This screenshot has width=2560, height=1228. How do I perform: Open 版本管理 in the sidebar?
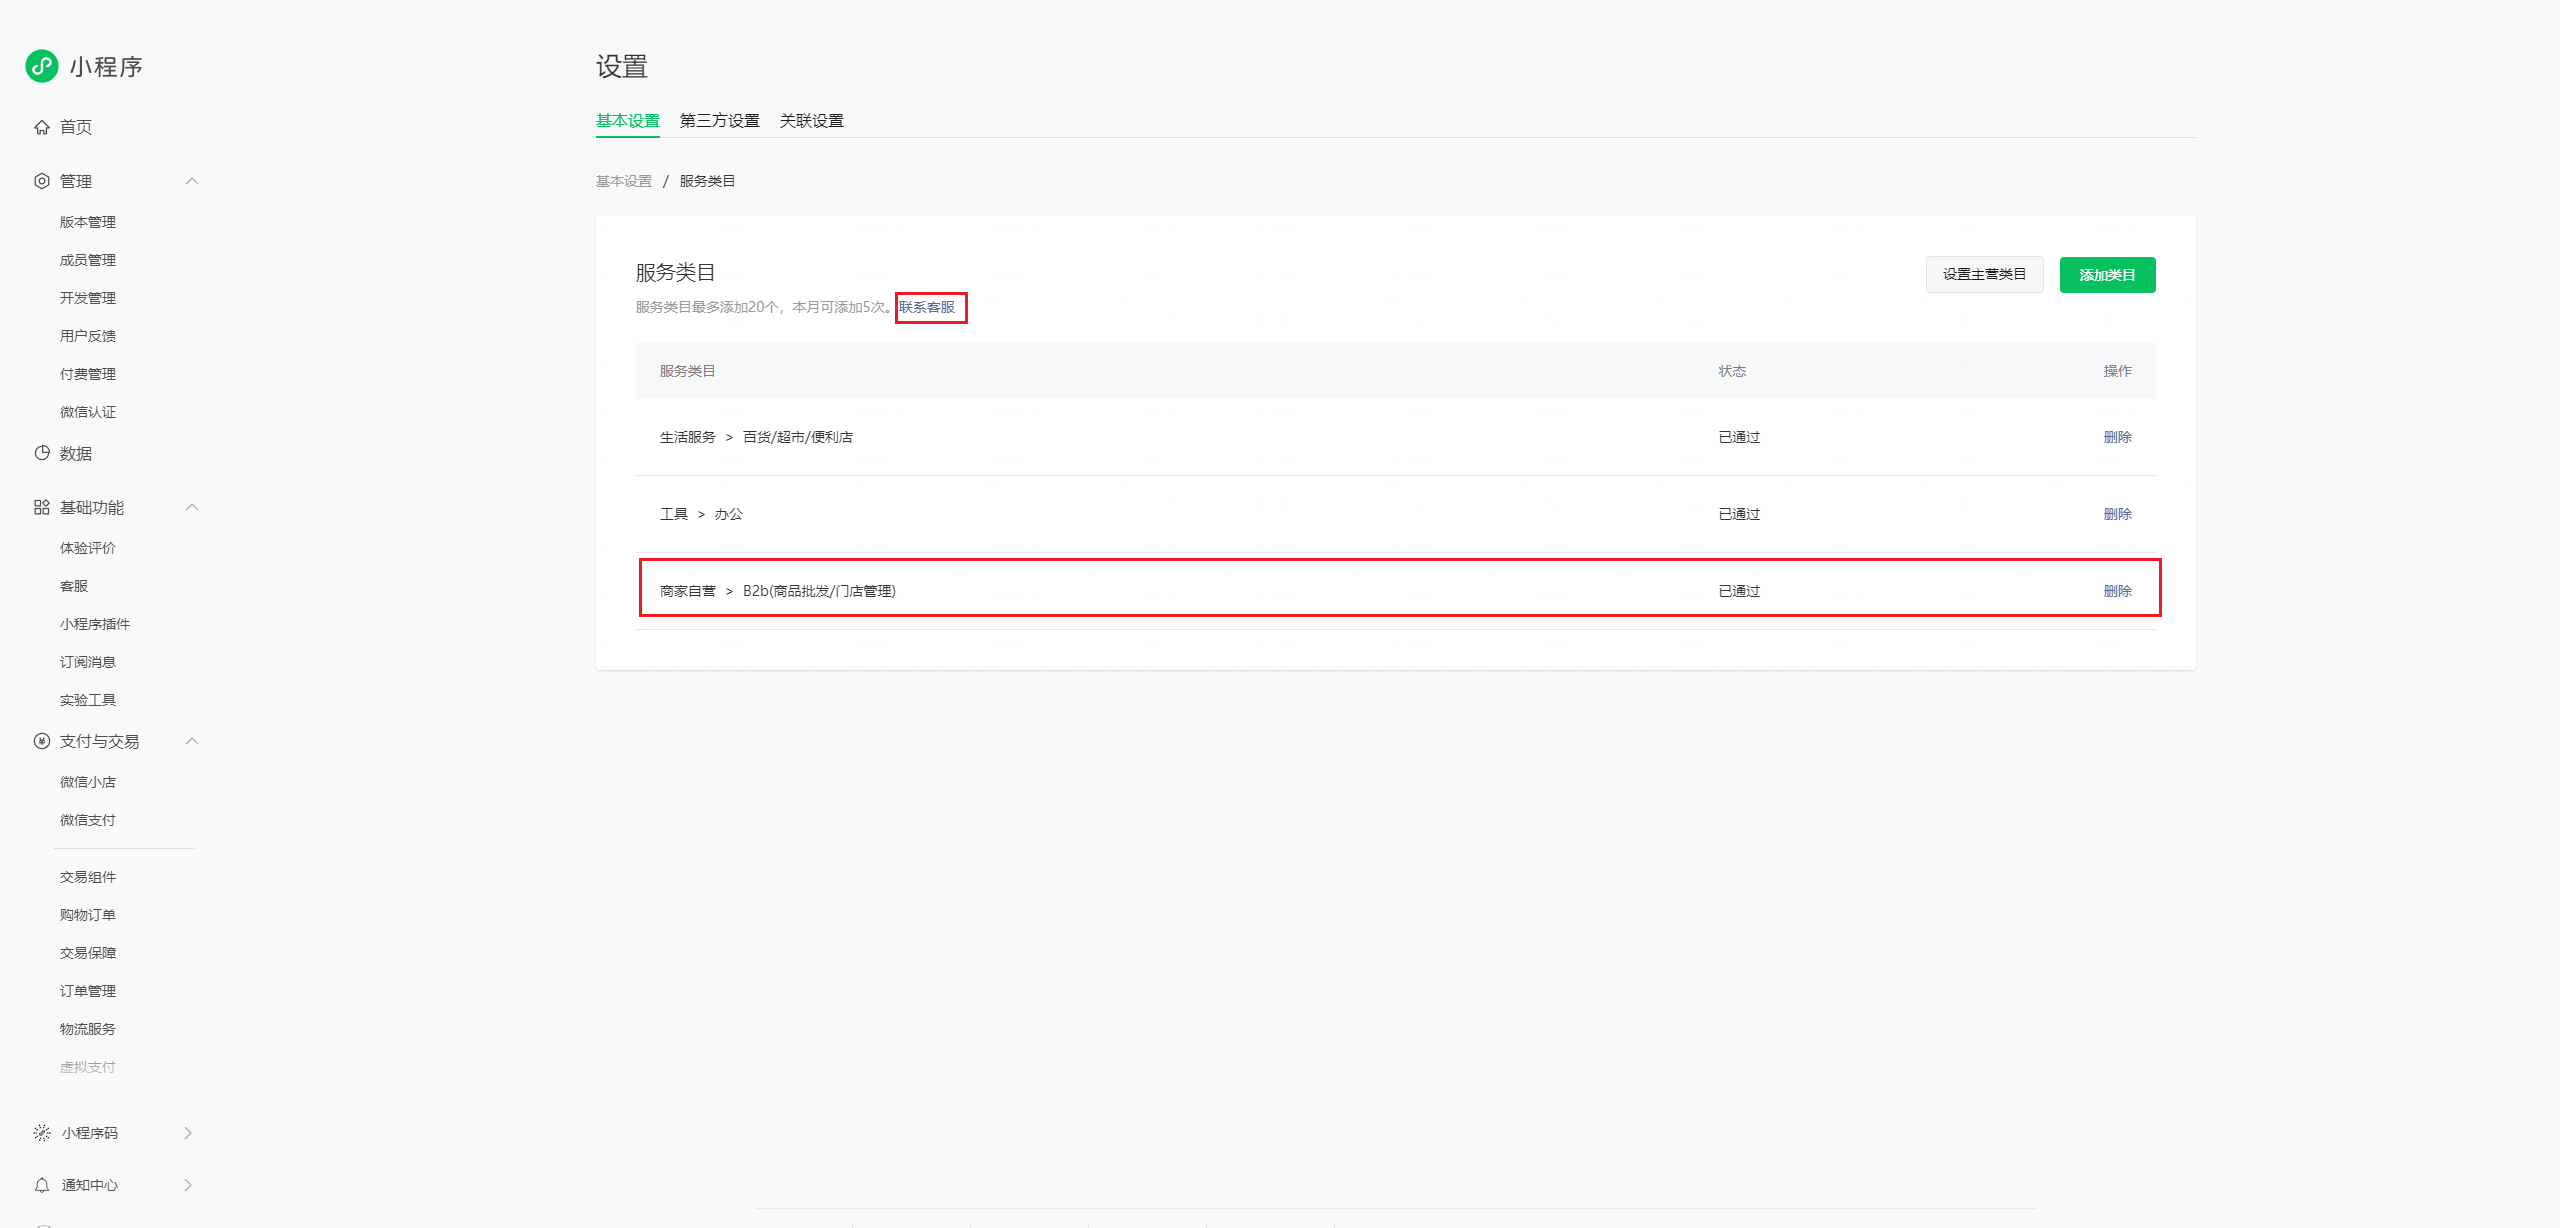coord(88,222)
